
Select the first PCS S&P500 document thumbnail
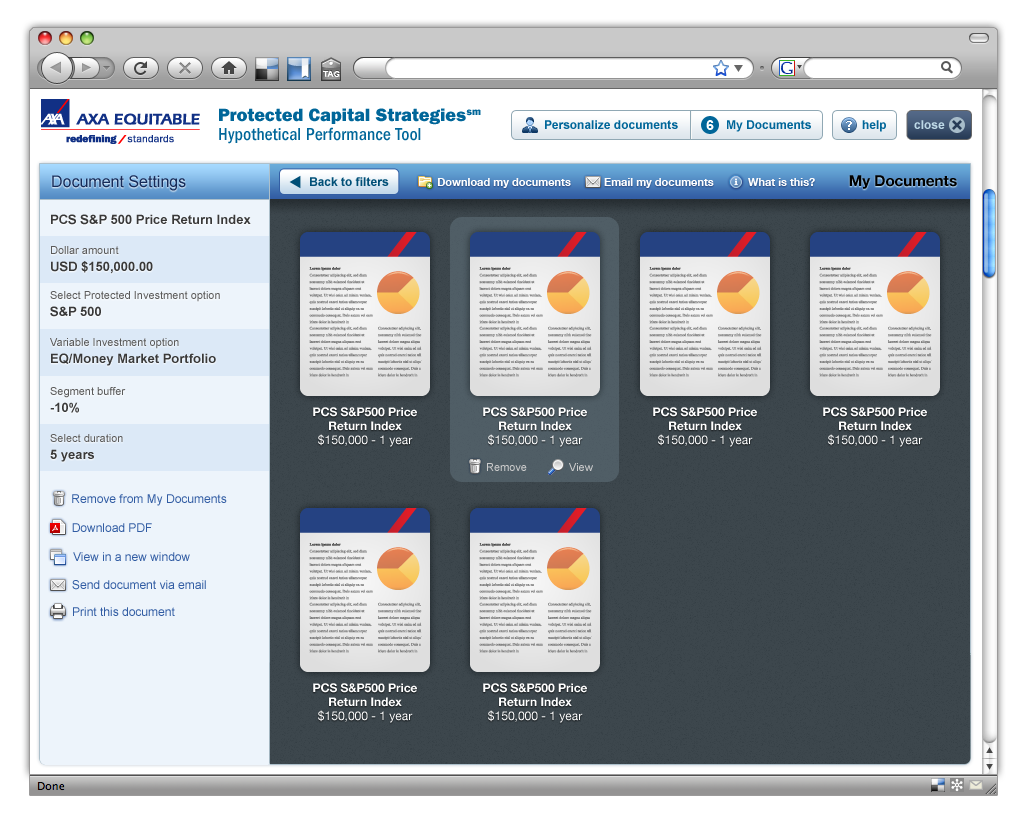pyautogui.click(x=364, y=313)
